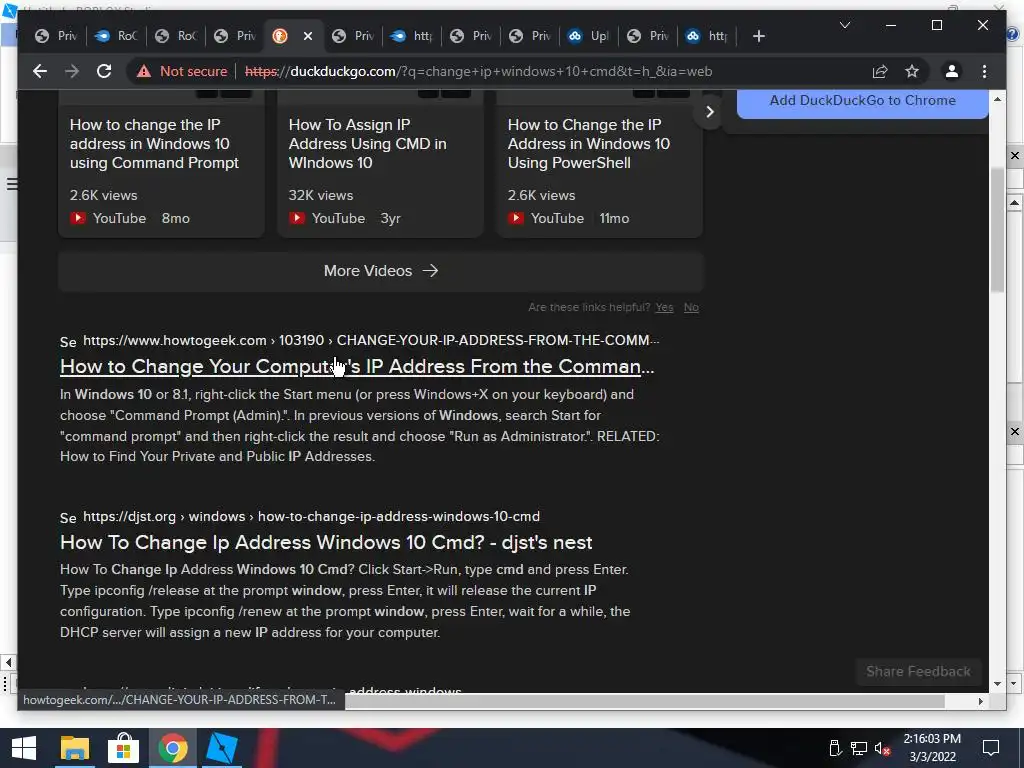Switch to the first Priv tab
This screenshot has width=1024, height=768.
pos(56,36)
